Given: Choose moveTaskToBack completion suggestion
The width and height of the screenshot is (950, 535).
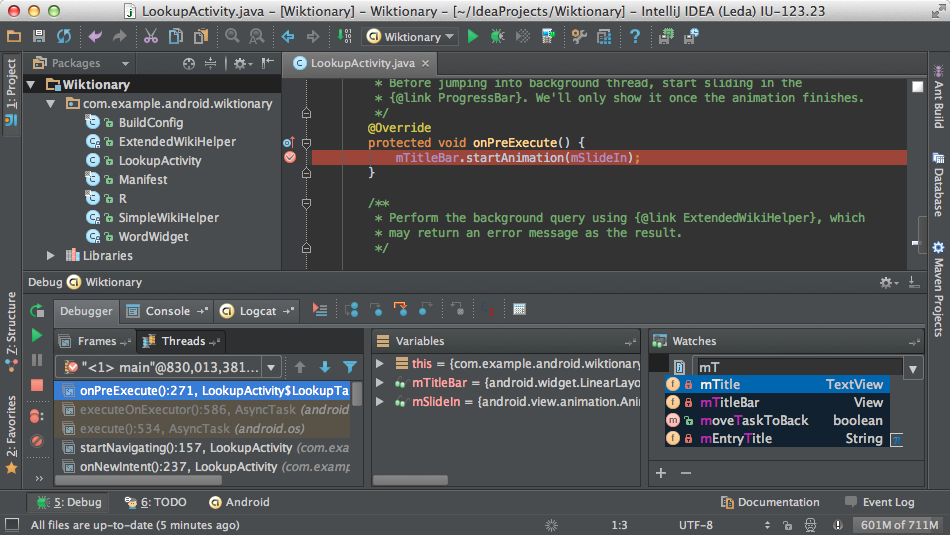Looking at the screenshot, I should [778, 420].
